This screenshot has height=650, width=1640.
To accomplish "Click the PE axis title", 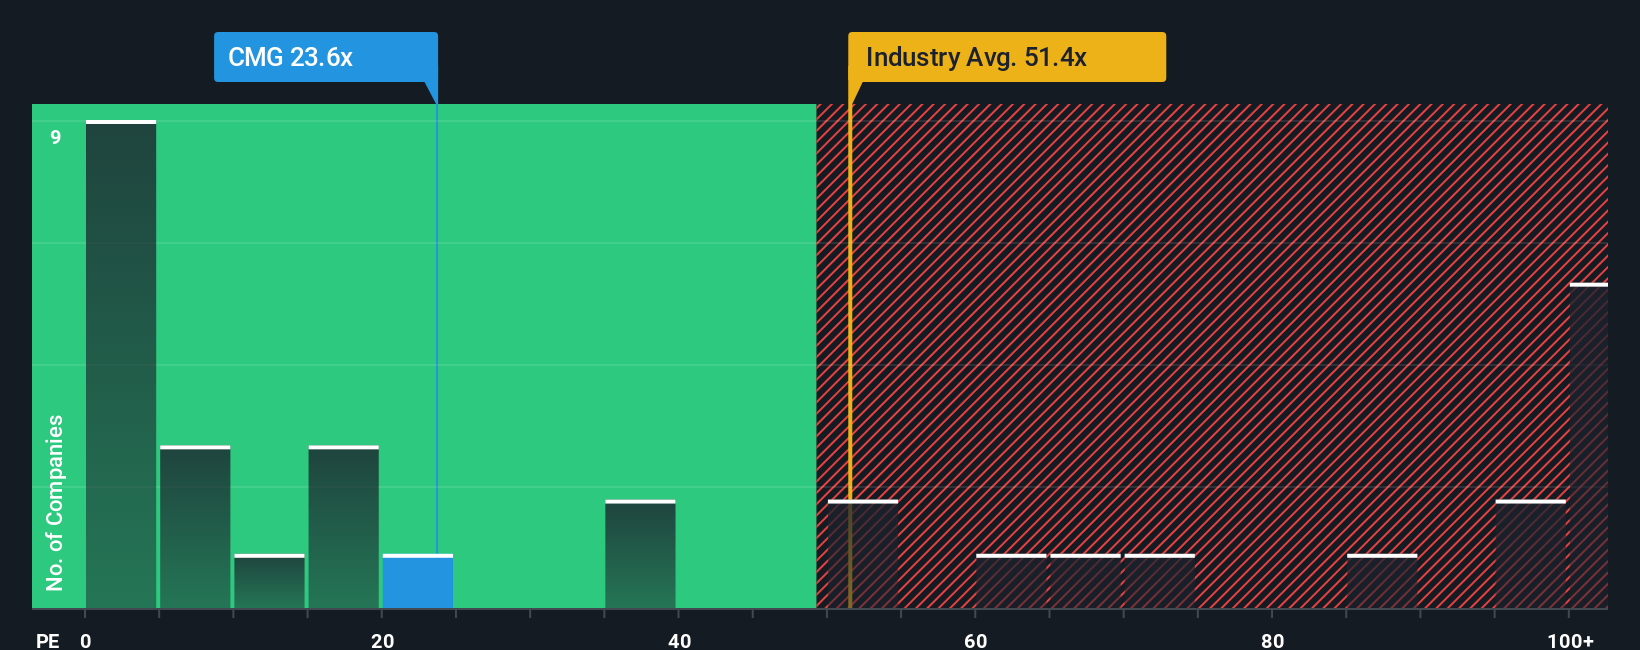I will pos(47,640).
